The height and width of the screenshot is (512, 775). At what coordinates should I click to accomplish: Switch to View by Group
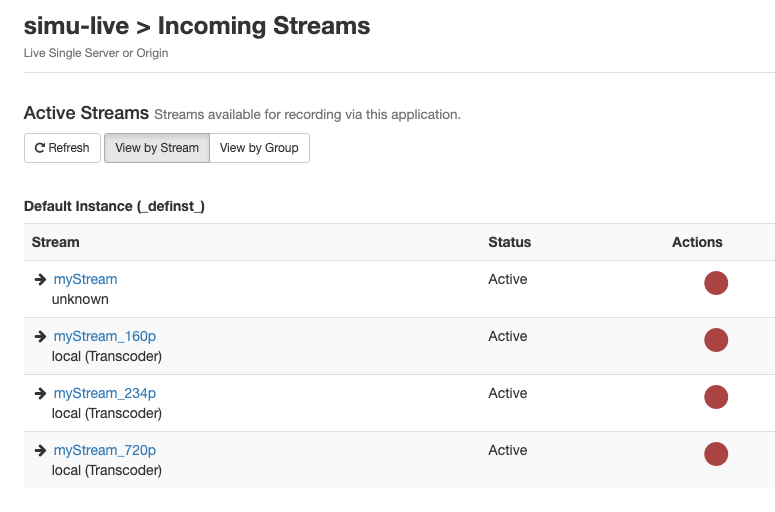tap(259, 148)
